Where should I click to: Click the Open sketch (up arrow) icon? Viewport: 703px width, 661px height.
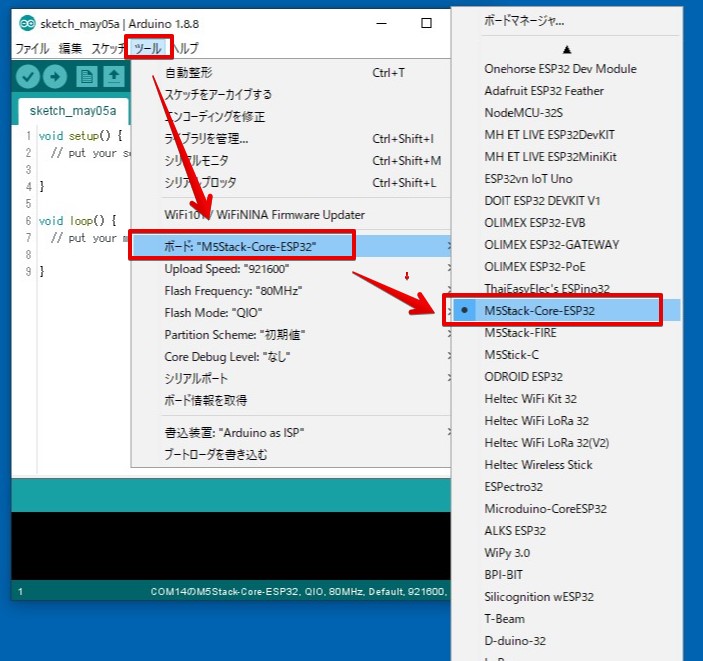(x=114, y=77)
